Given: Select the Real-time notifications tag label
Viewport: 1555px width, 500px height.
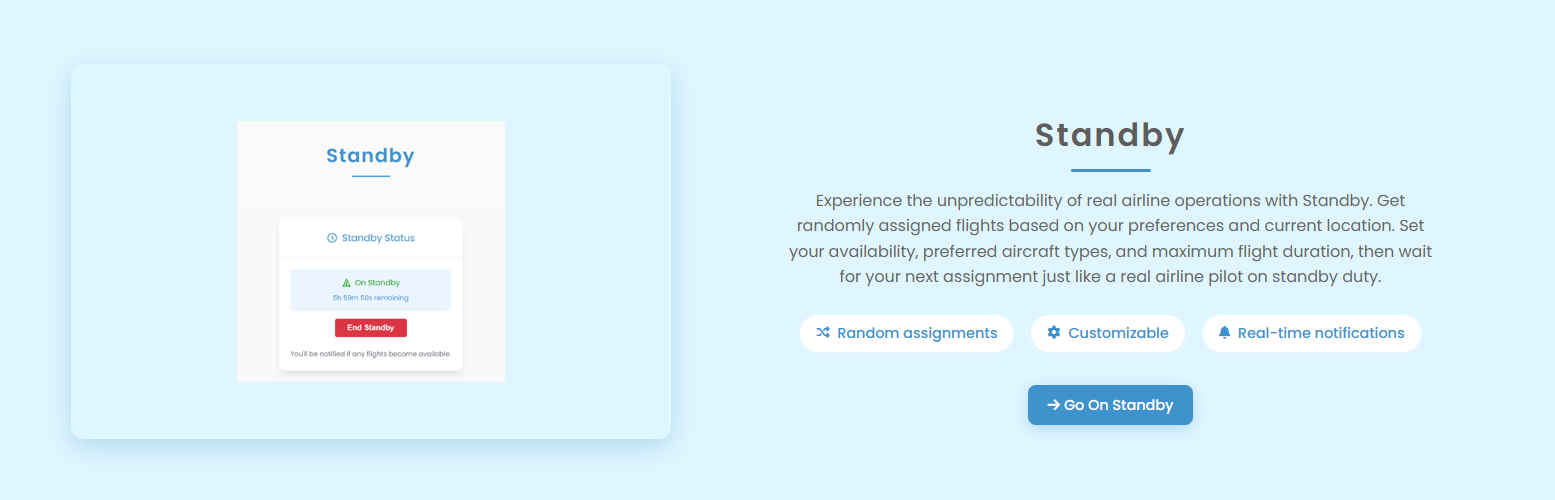Looking at the screenshot, I should point(1321,333).
